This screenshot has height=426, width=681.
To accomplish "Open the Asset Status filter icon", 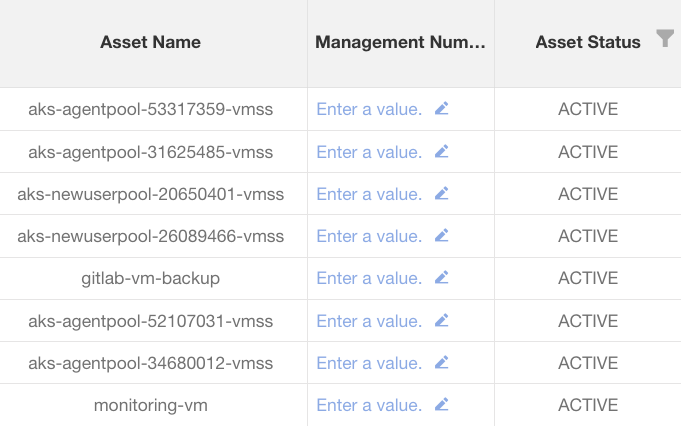I will tap(665, 39).
